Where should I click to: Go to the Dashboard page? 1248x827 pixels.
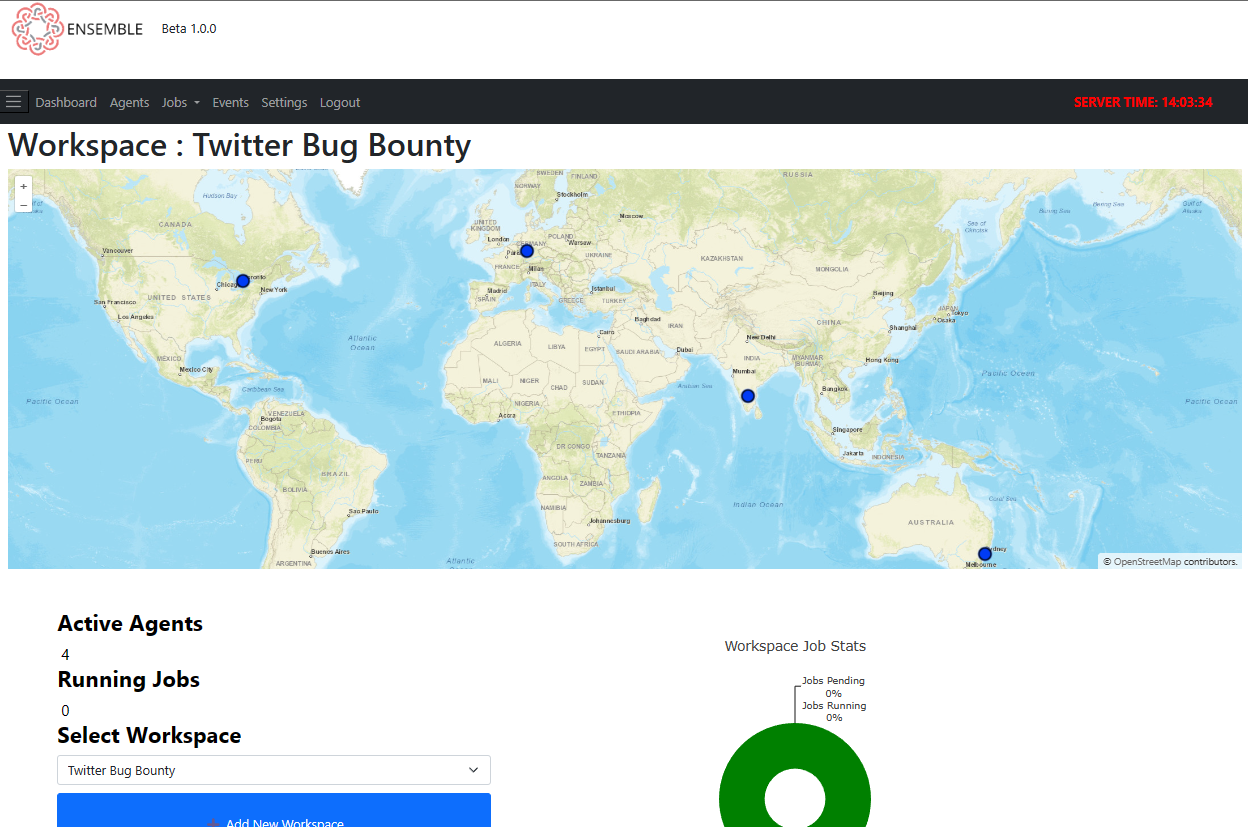coord(66,102)
